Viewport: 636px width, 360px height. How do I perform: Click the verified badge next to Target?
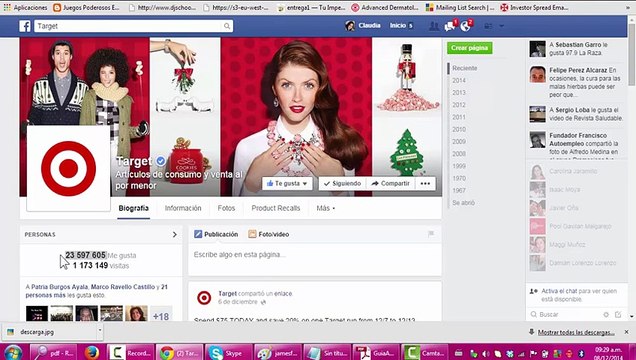pos(161,161)
